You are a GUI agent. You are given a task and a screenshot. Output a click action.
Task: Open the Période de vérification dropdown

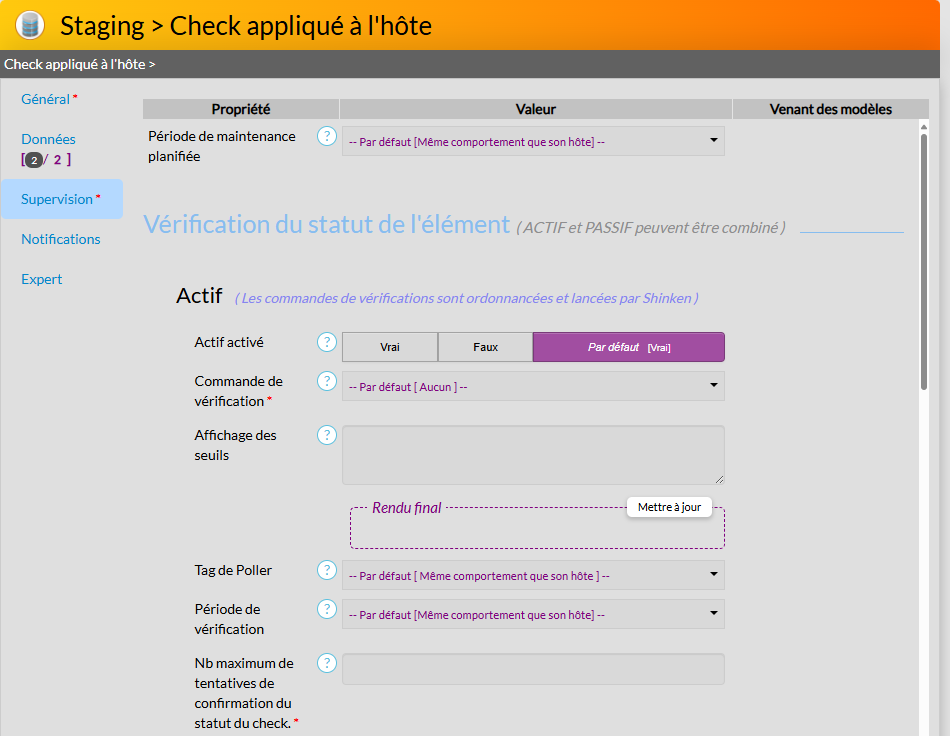point(533,614)
